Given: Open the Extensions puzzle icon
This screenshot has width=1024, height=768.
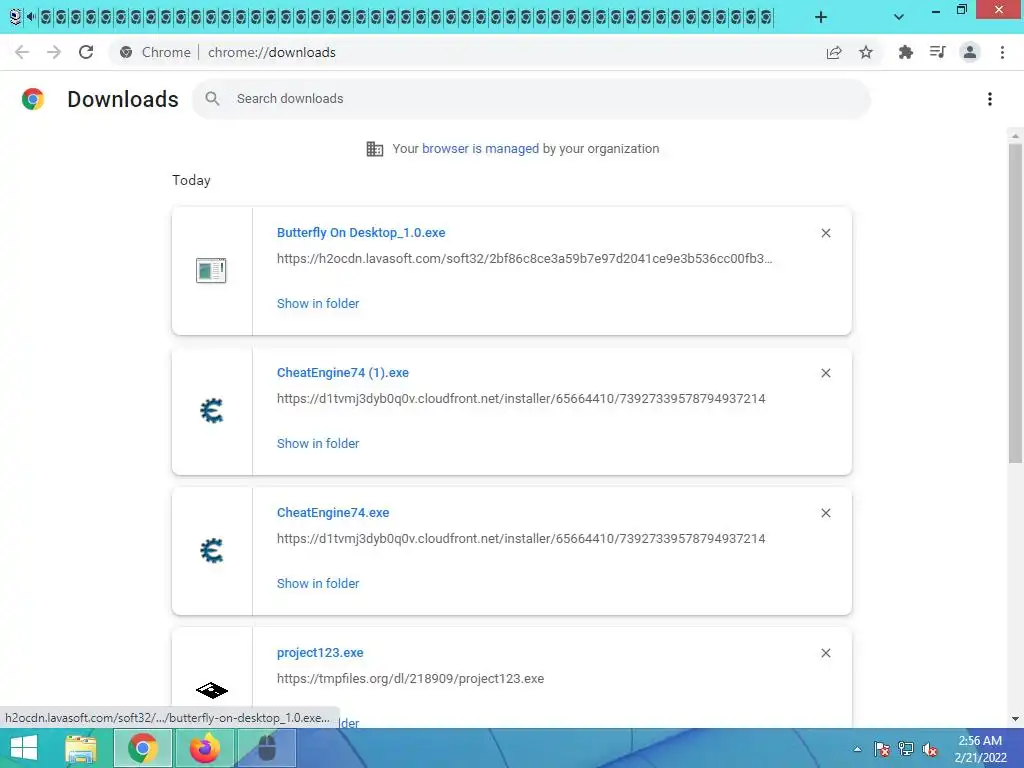Looking at the screenshot, I should coord(905,52).
